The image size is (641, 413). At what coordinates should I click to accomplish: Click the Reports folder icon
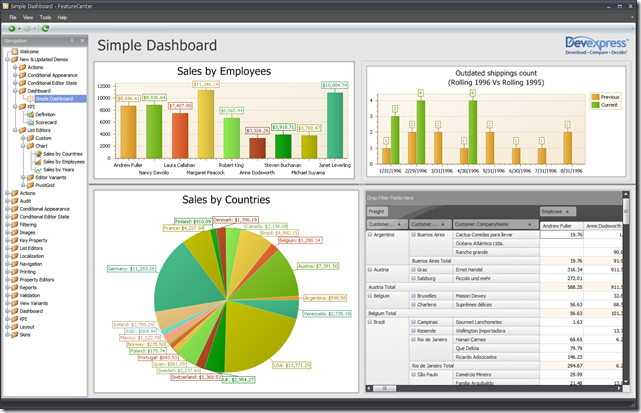pyautogui.click(x=15, y=287)
